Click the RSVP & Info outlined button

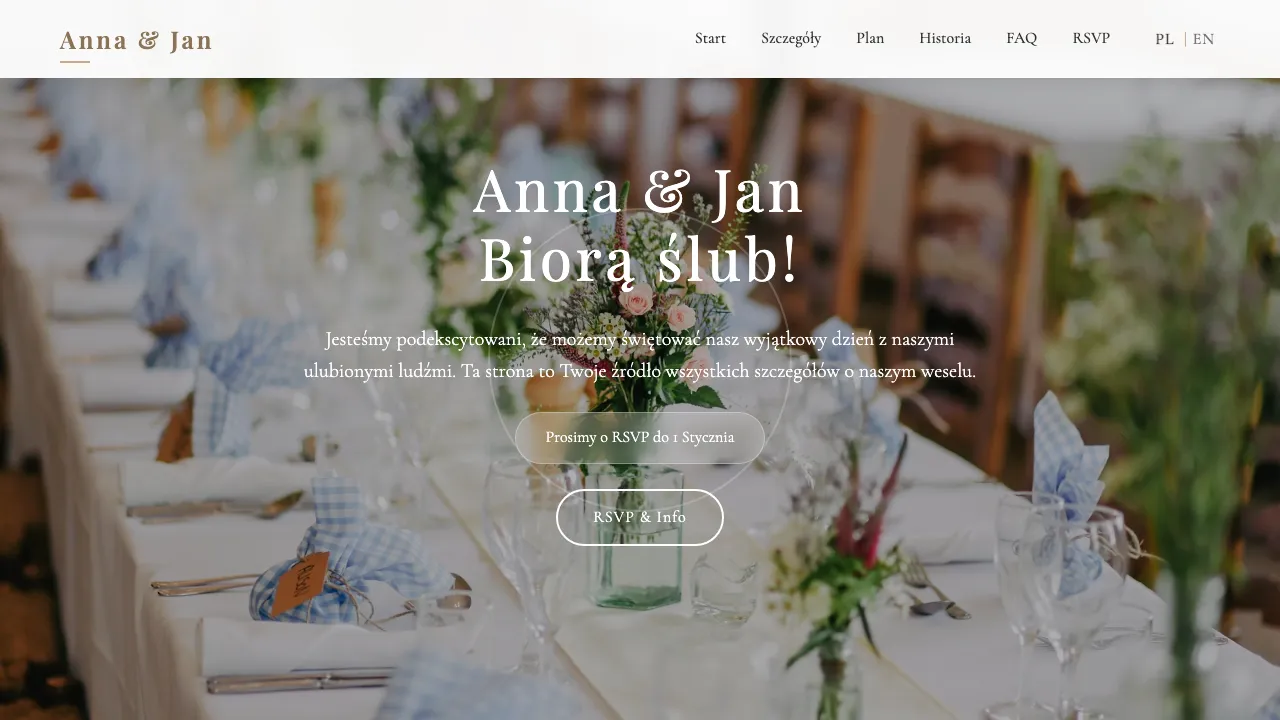pos(640,517)
